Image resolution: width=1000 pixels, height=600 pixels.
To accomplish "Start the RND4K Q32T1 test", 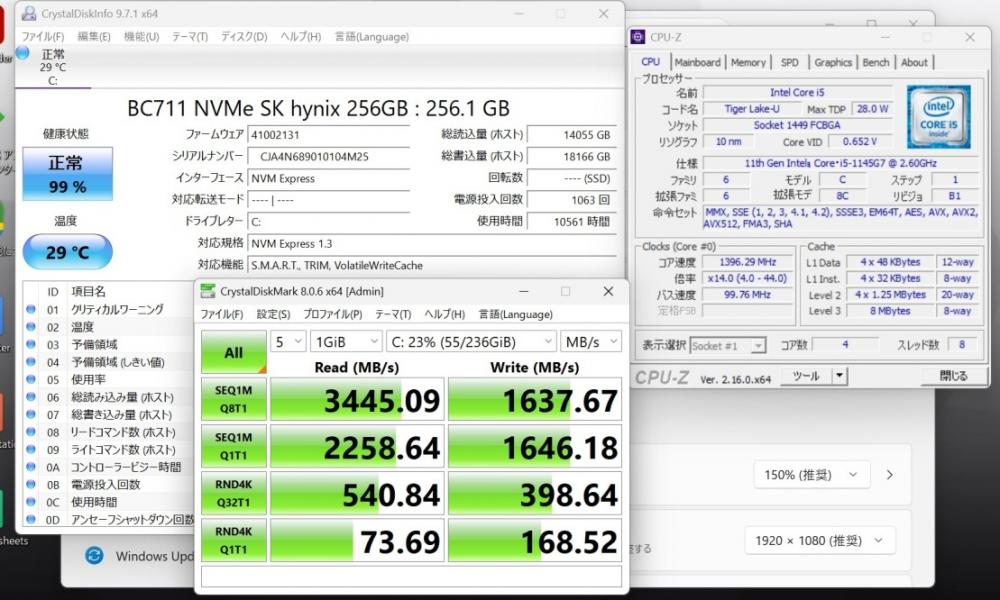I will click(x=233, y=494).
